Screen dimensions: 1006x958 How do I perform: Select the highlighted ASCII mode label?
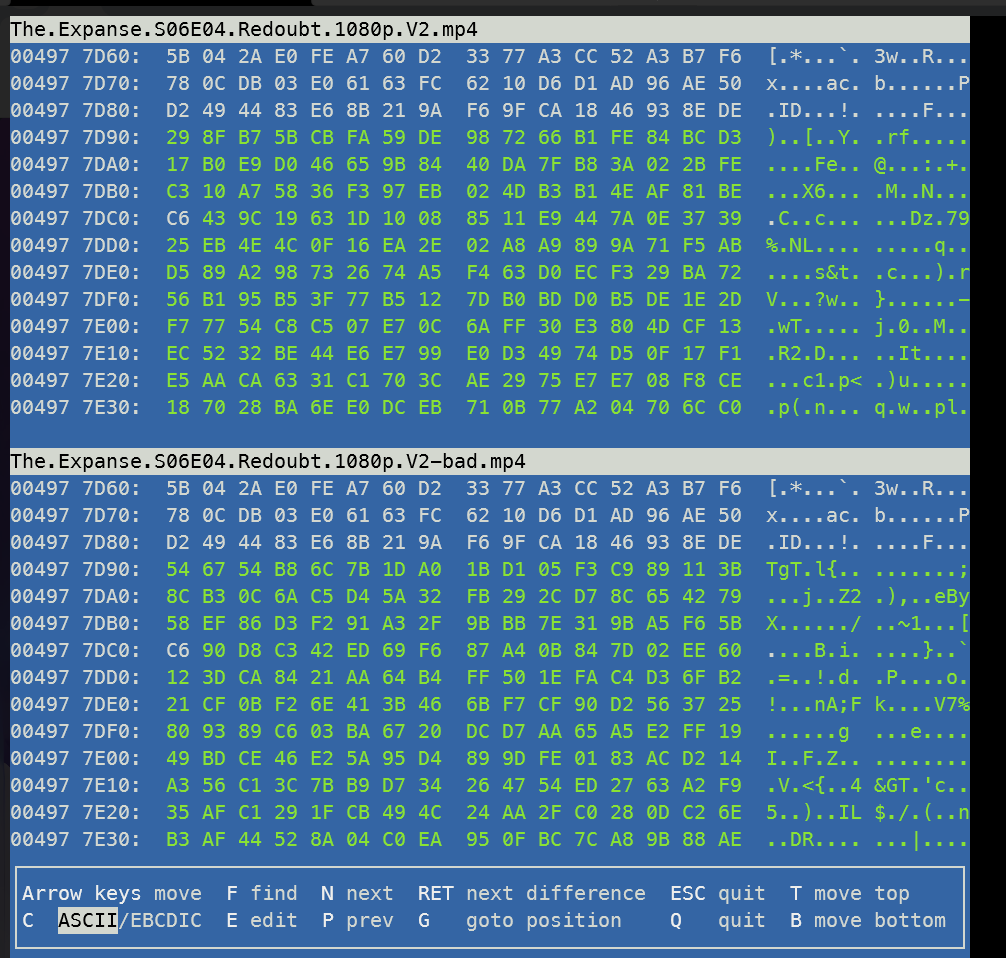pyautogui.click(x=88, y=920)
